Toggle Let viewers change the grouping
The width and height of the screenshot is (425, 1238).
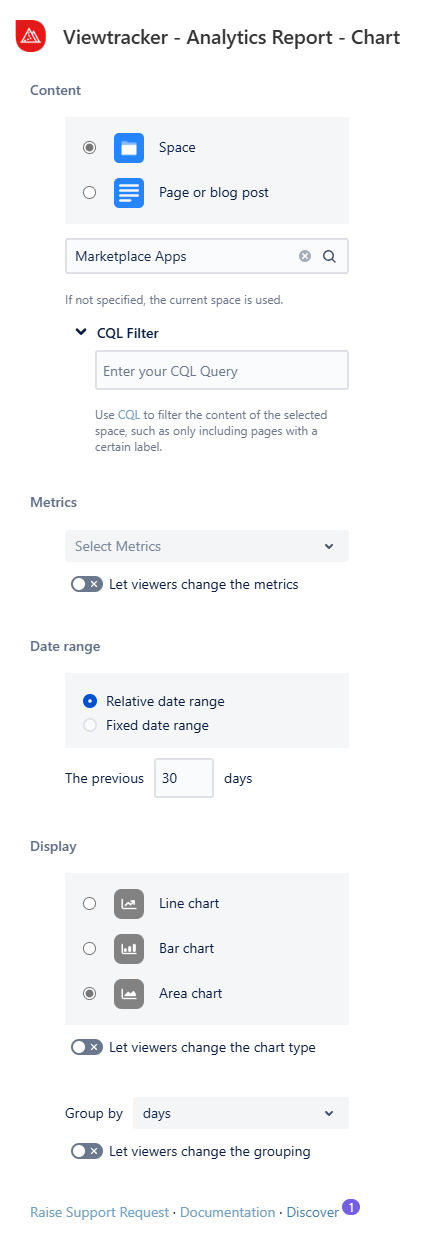[x=86, y=1152]
